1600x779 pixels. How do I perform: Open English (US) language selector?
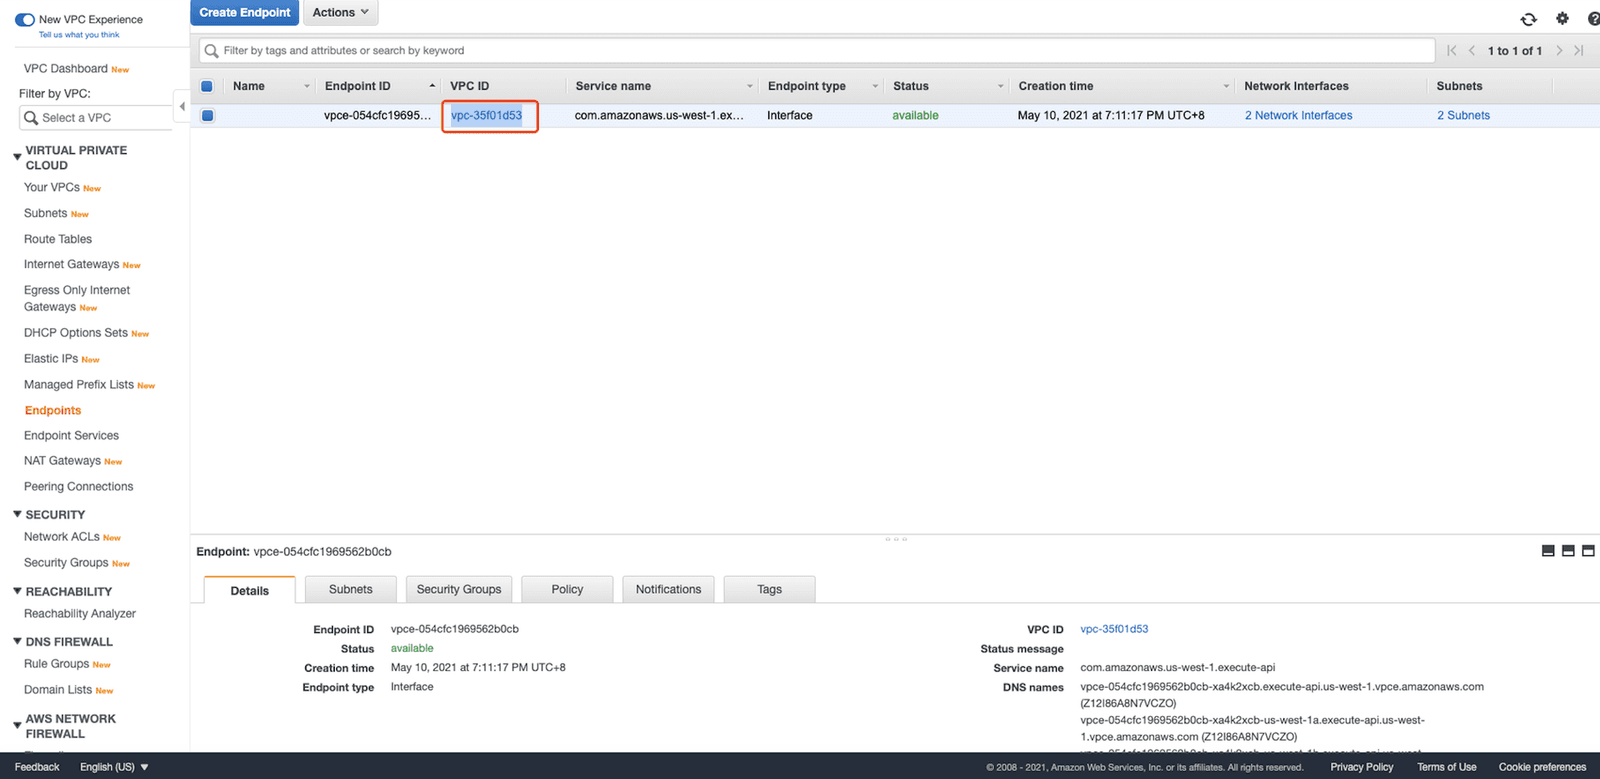pyautogui.click(x=114, y=767)
